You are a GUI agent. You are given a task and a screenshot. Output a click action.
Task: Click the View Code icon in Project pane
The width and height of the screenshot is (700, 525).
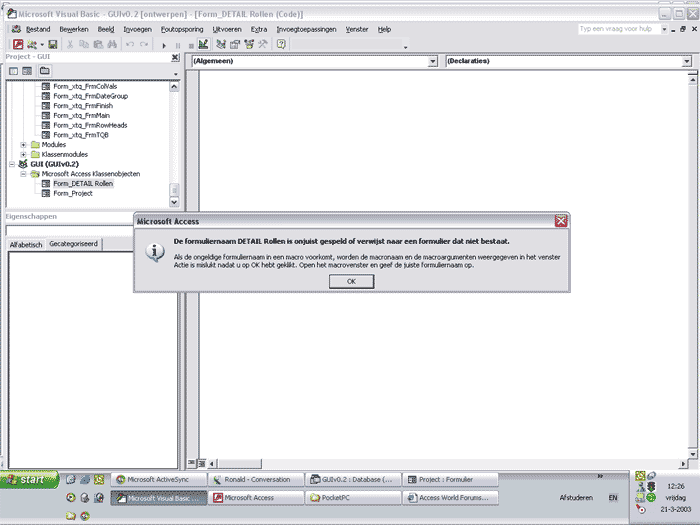coord(14,71)
